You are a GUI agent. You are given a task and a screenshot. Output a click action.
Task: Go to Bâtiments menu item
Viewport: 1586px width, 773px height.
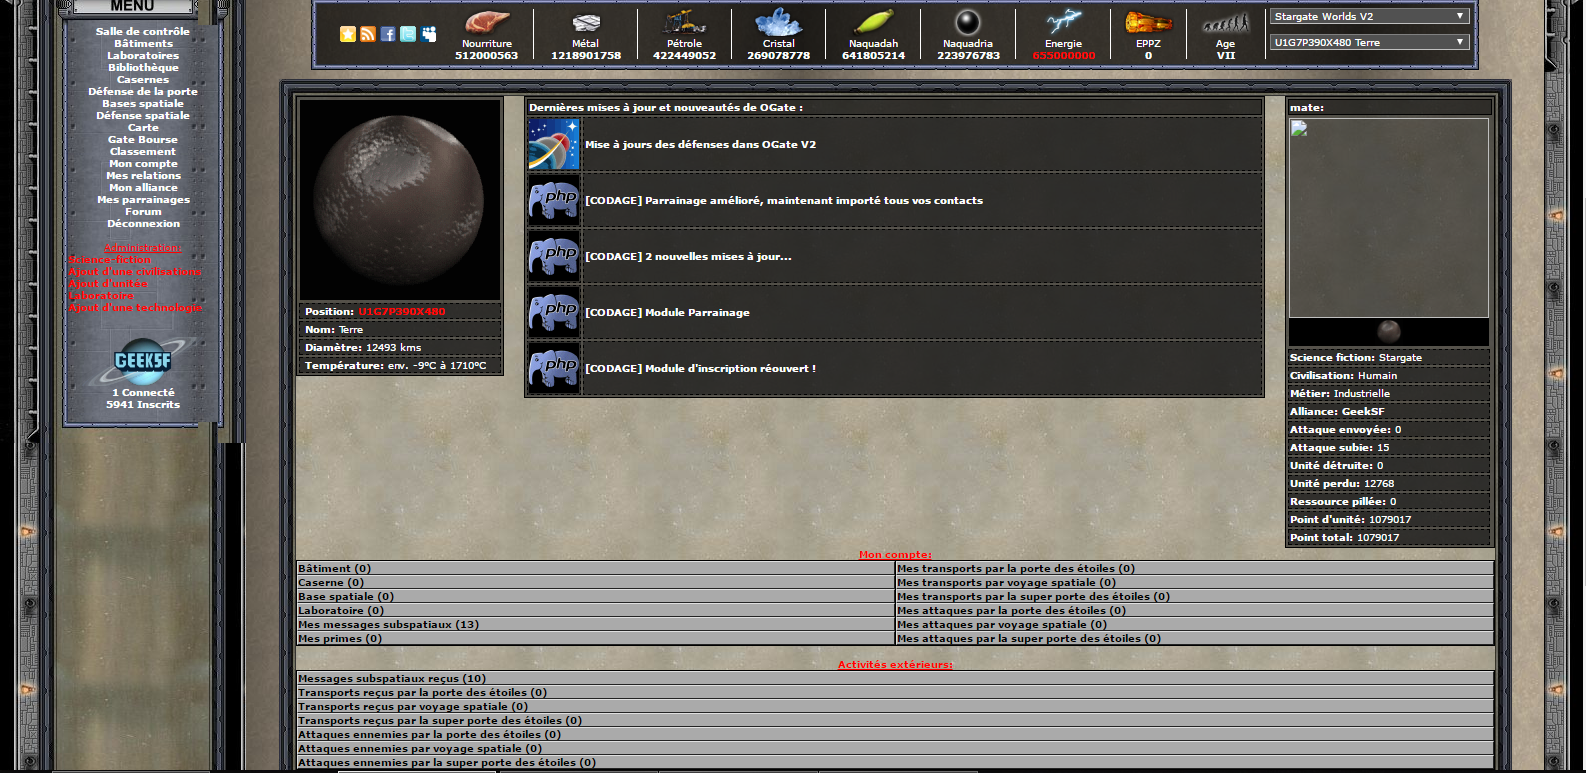point(143,43)
